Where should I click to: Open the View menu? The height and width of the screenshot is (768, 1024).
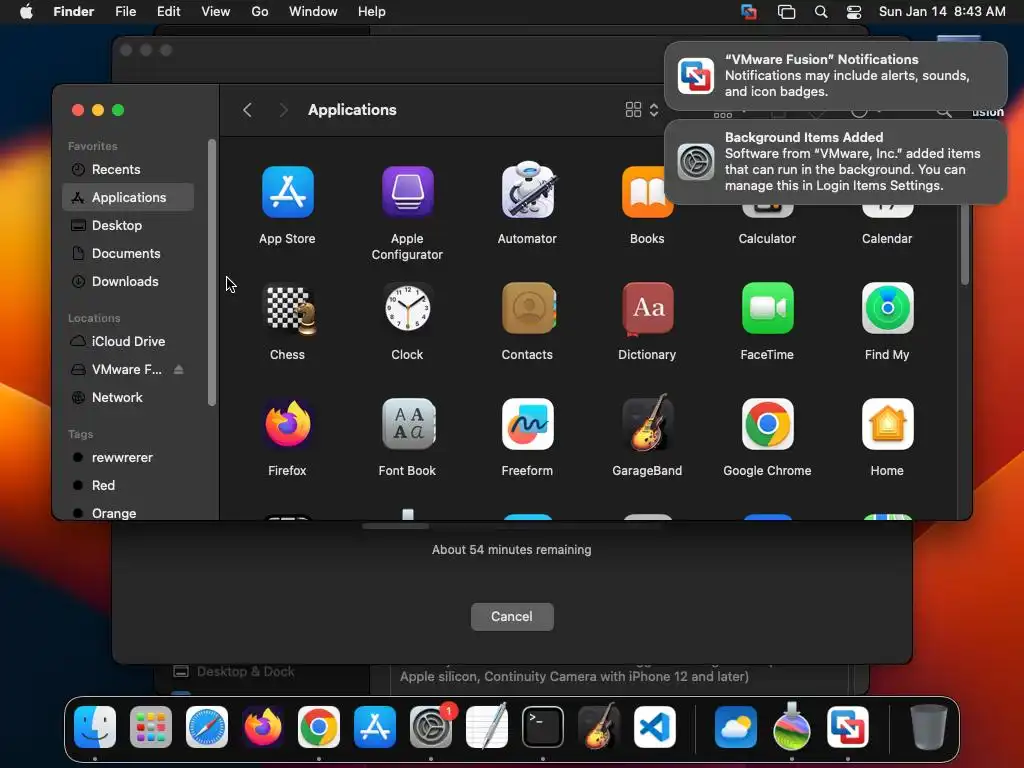pos(216,12)
